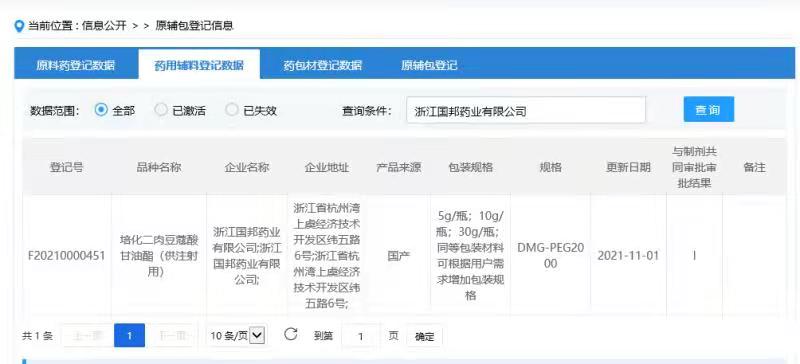The width and height of the screenshot is (800, 364).
Task: Select the 已激活 radio button
Action: pyautogui.click(x=161, y=110)
